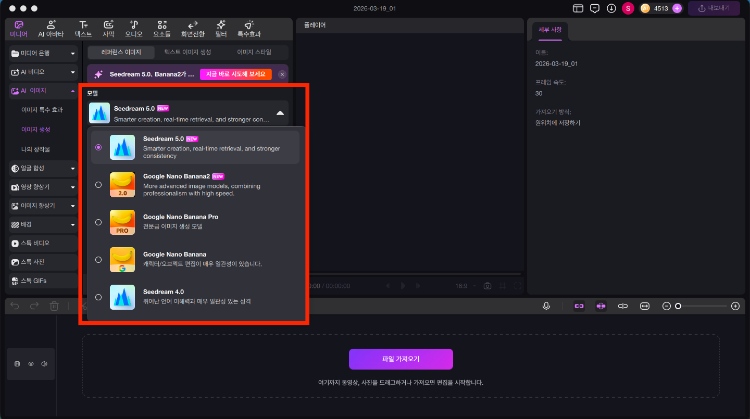Click the microphone voiceover icon

pos(546,306)
